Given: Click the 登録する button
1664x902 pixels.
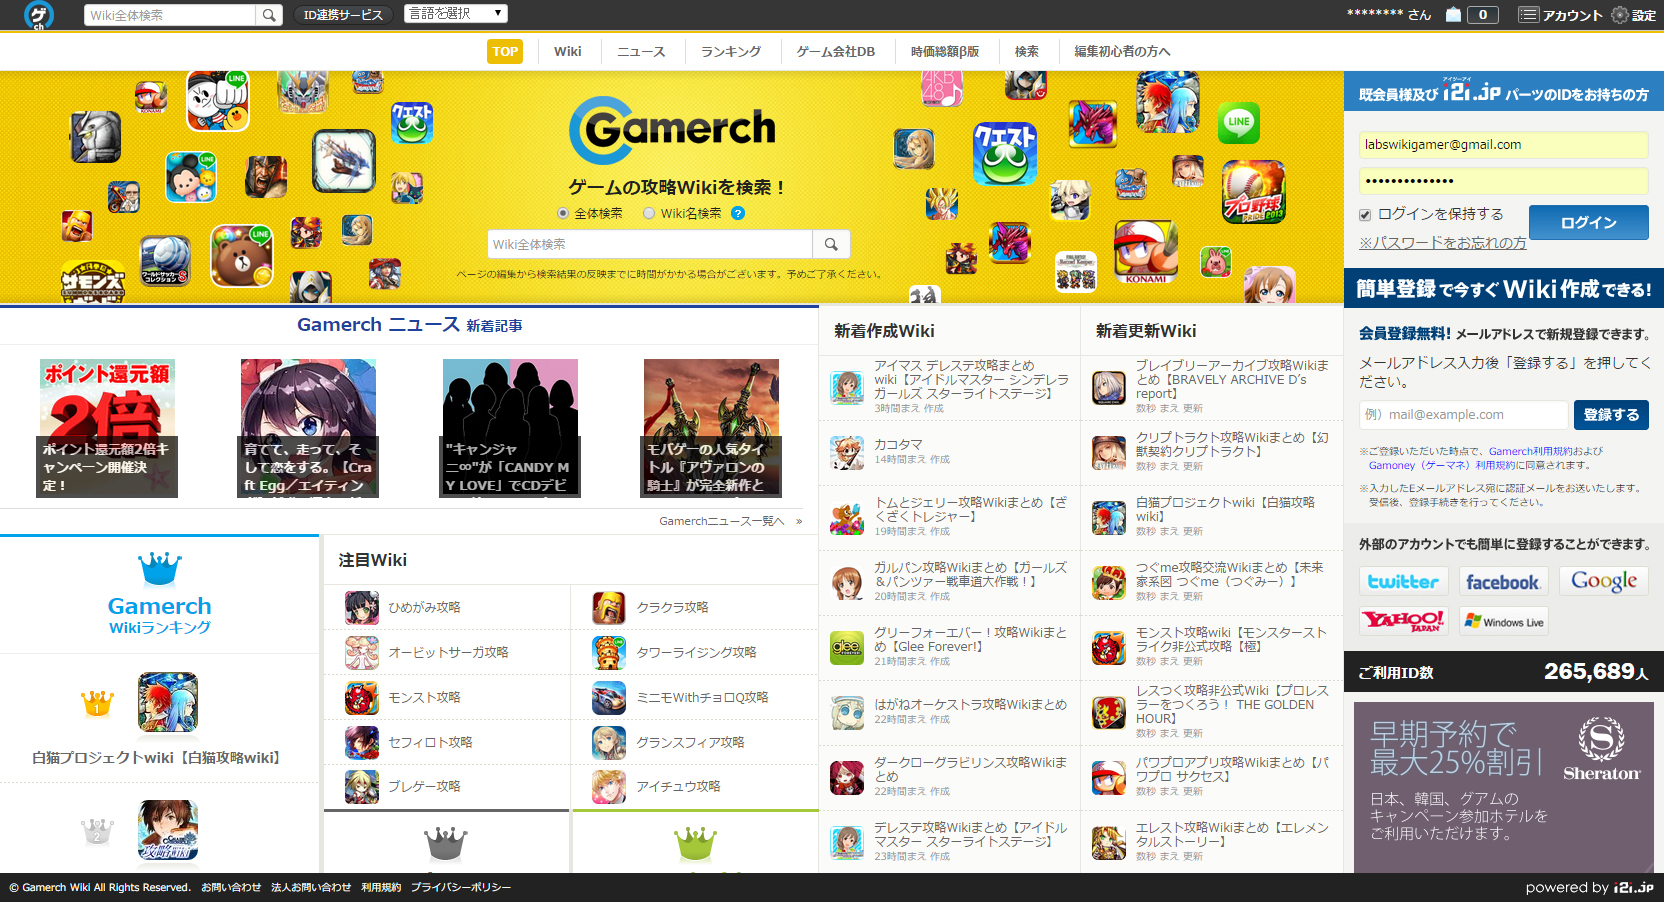Looking at the screenshot, I should pyautogui.click(x=1611, y=414).
